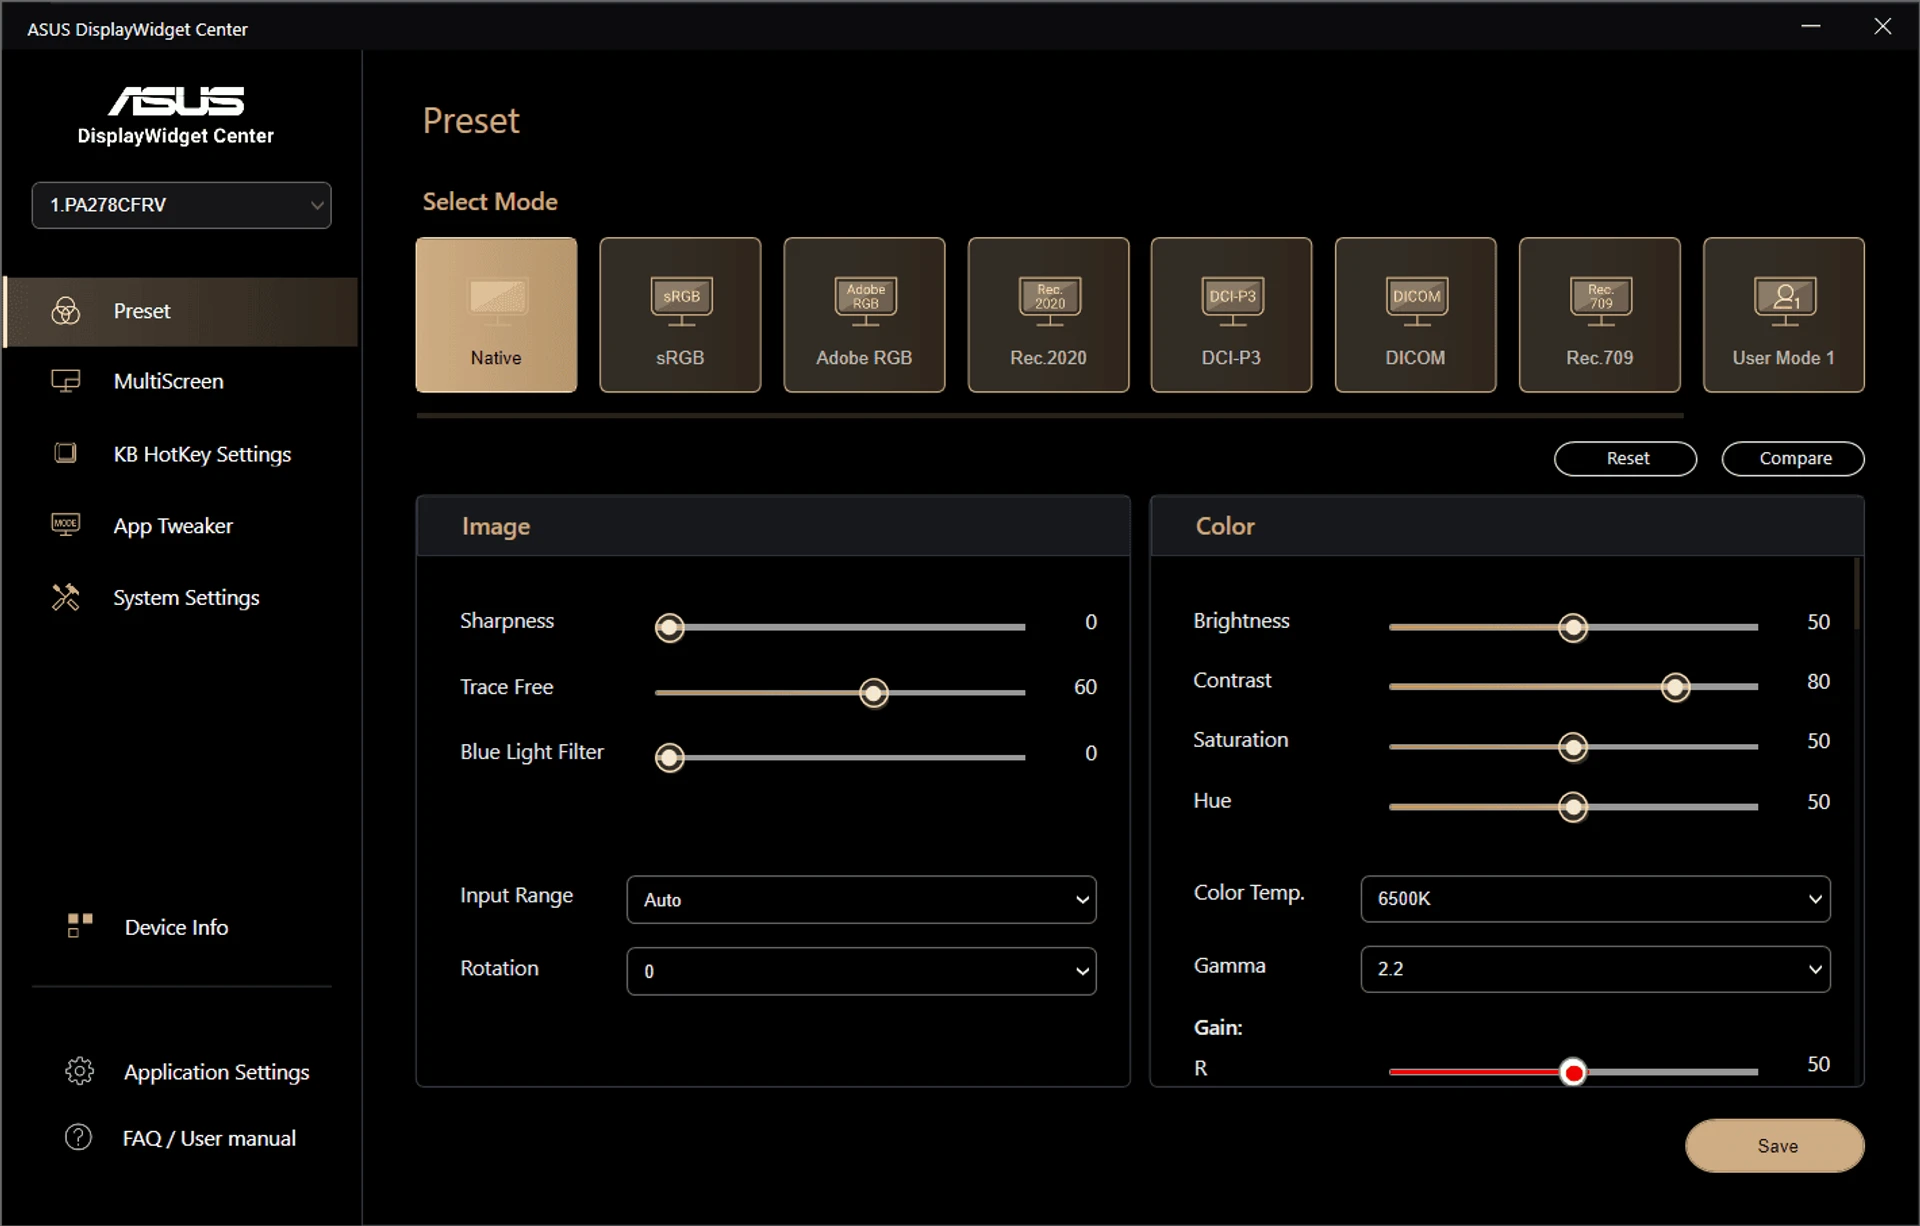Click the red R gain slider handle
The height and width of the screenshot is (1226, 1920).
(x=1573, y=1072)
